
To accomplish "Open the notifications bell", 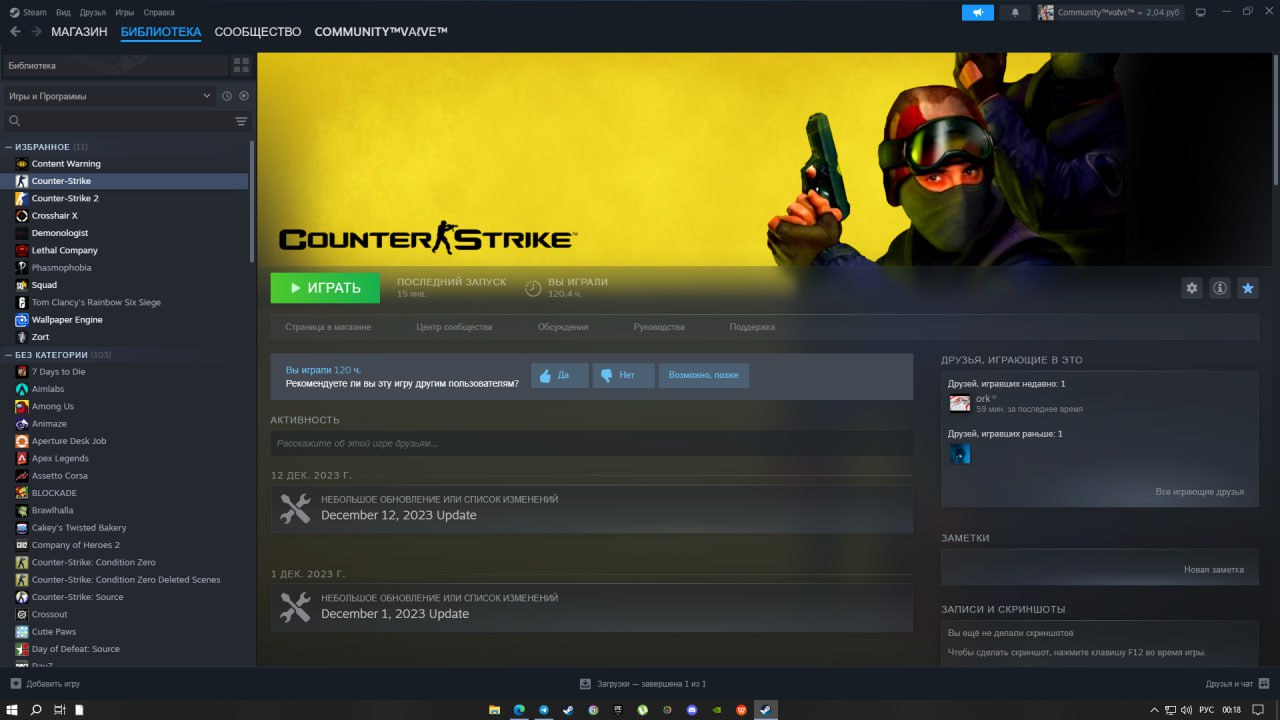I will [x=1015, y=12].
